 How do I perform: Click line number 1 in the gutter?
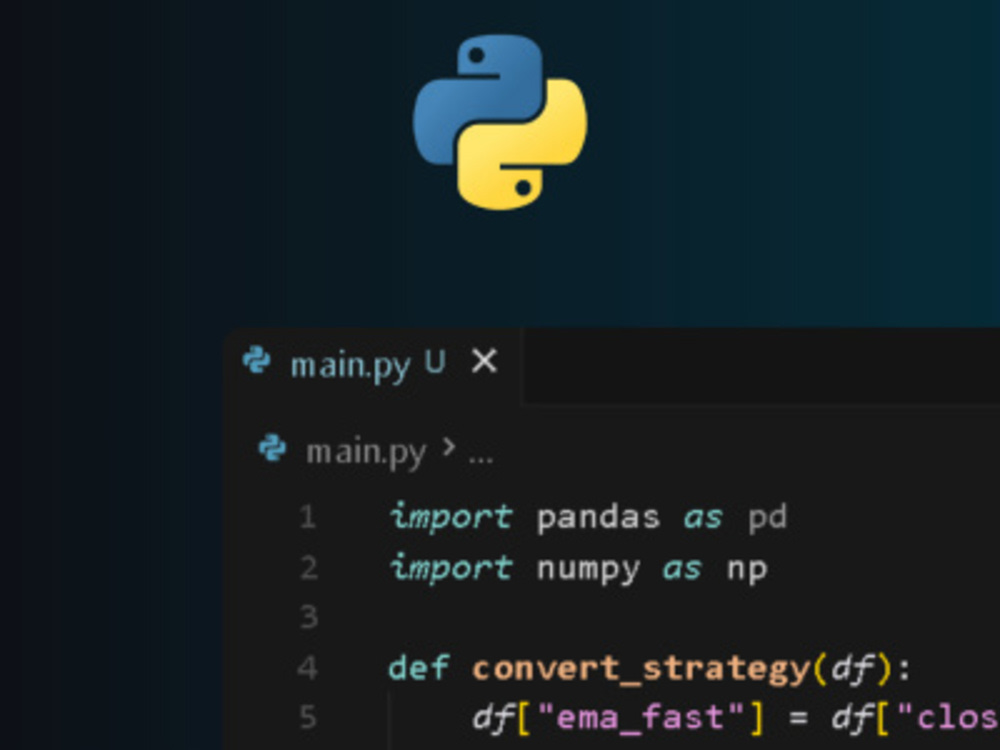point(307,517)
